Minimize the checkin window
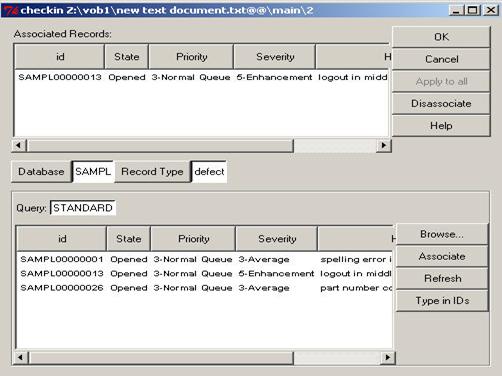 click(x=456, y=10)
